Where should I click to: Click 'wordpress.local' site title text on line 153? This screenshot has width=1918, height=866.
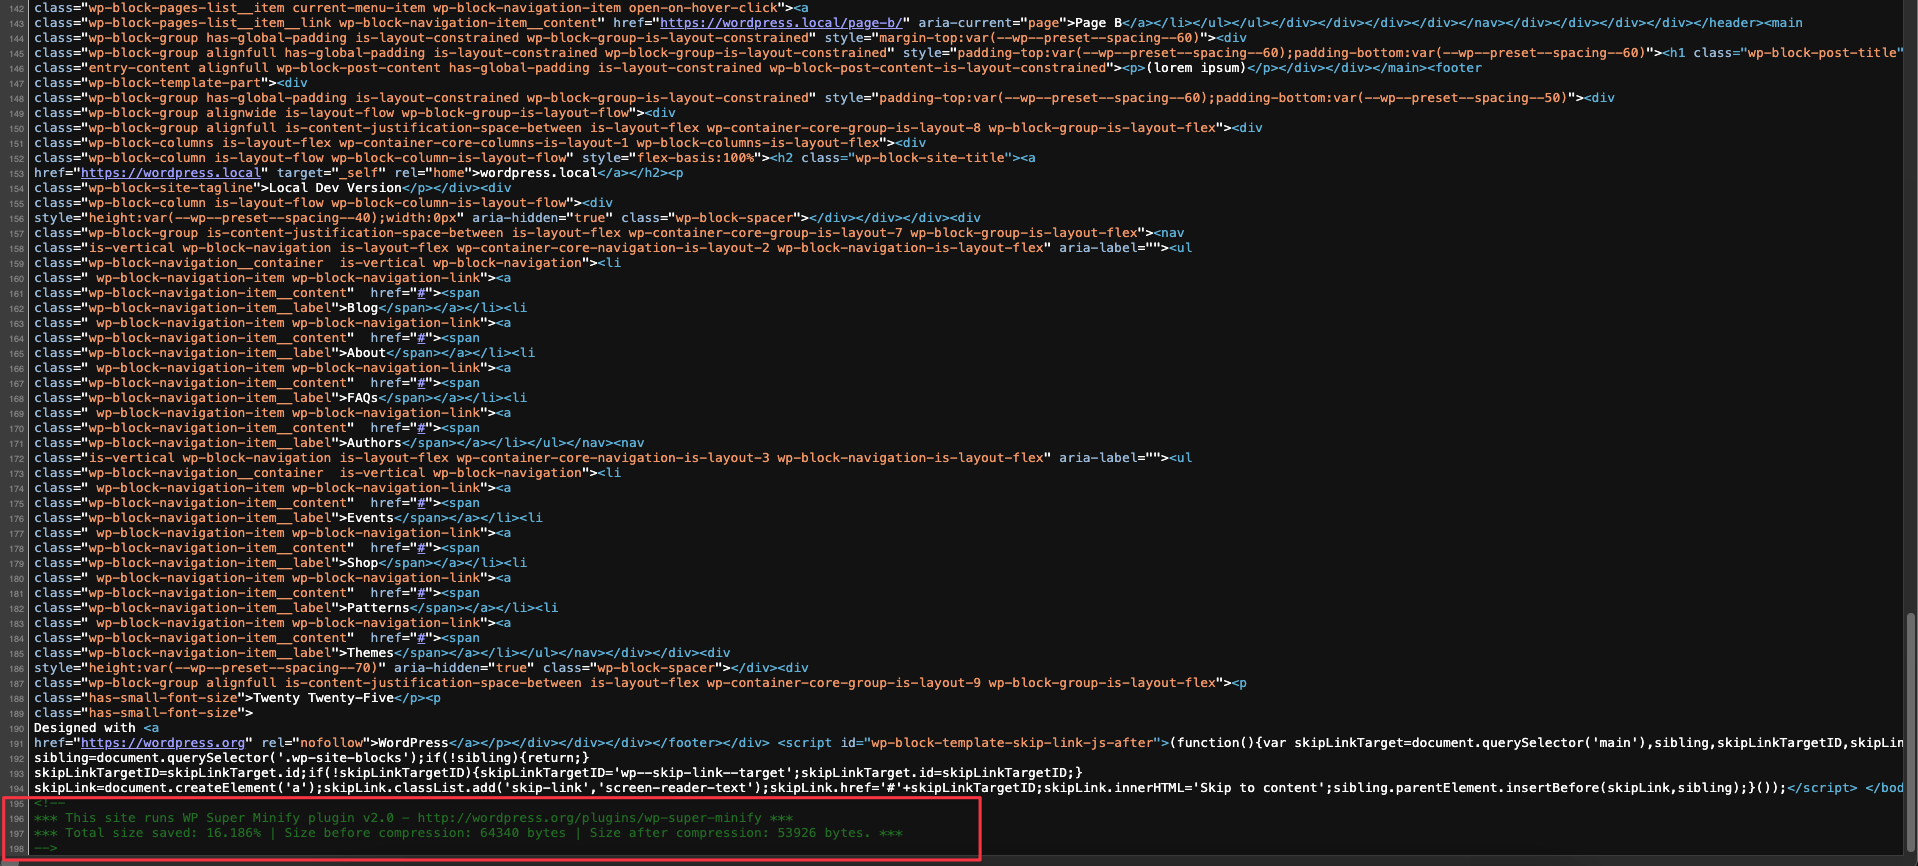539,172
